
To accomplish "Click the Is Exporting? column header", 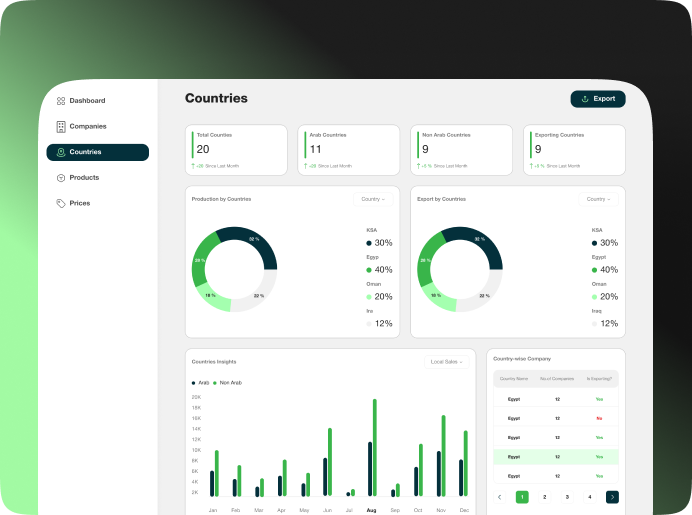I will point(599,379).
